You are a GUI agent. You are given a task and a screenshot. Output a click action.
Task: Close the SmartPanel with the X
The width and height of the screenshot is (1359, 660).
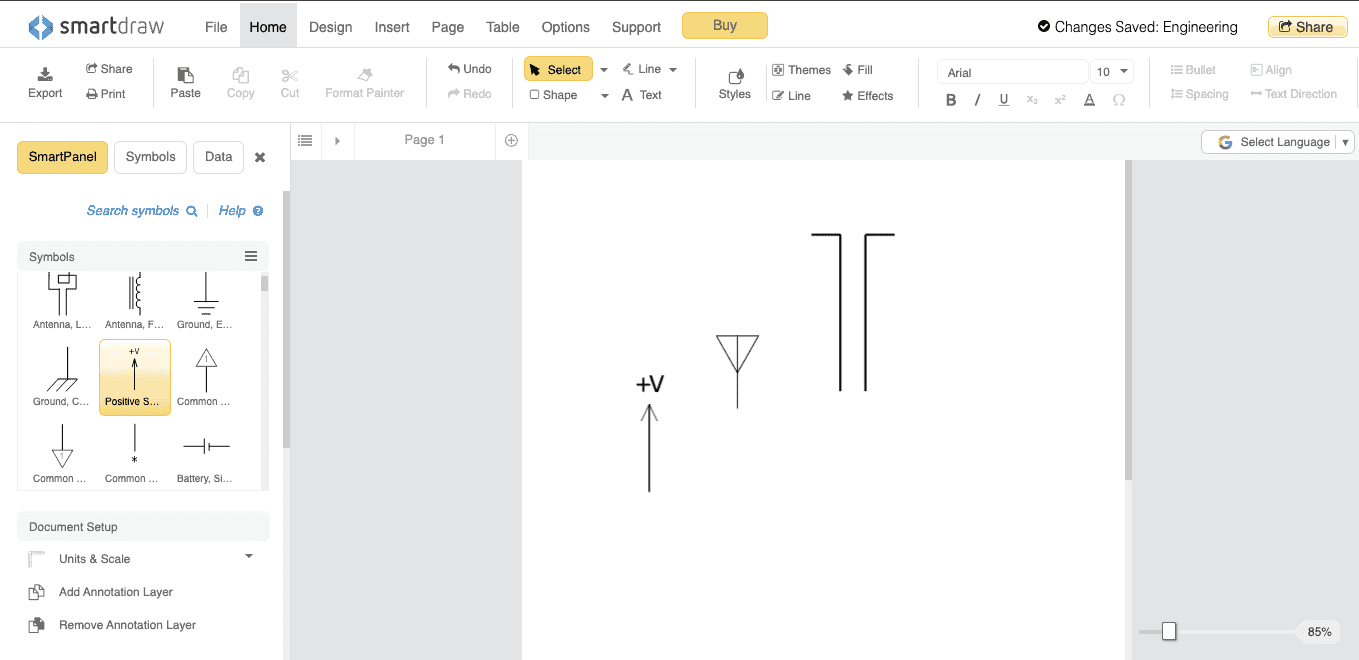coord(260,157)
